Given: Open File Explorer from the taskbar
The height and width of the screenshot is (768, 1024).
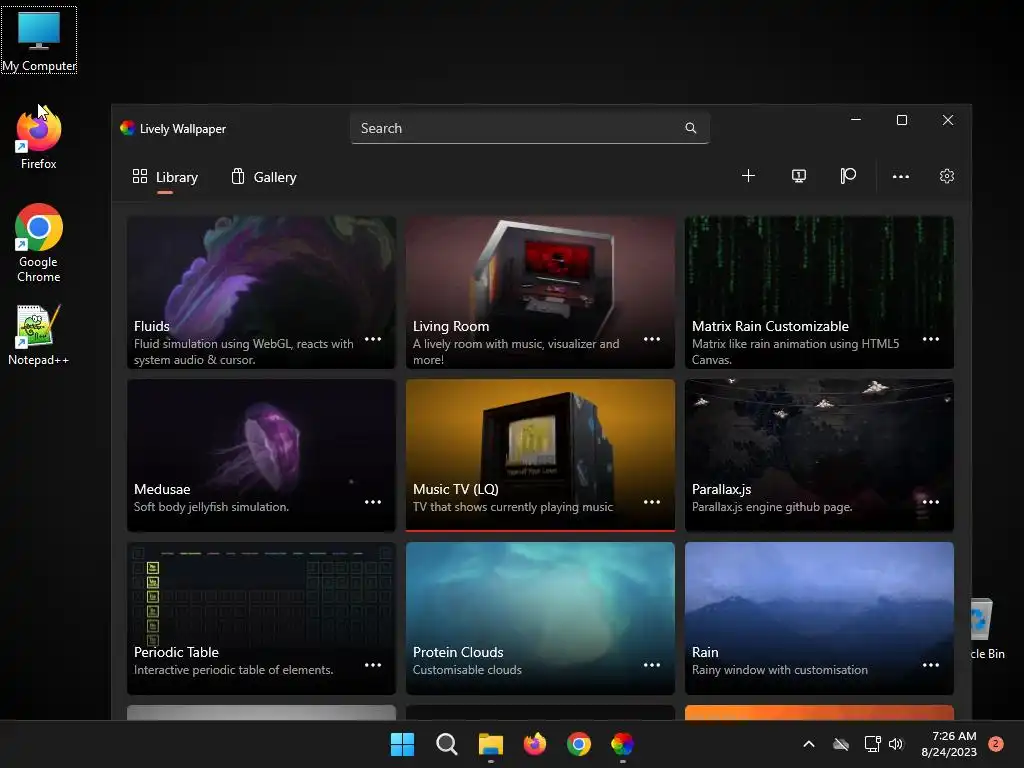Looking at the screenshot, I should coord(490,744).
